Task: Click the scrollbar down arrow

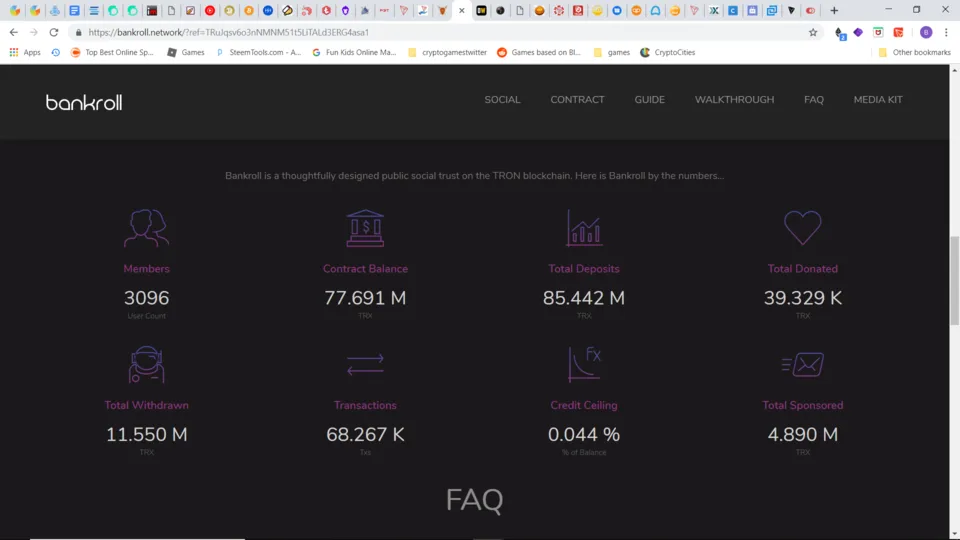Action: pyautogui.click(x=954, y=534)
